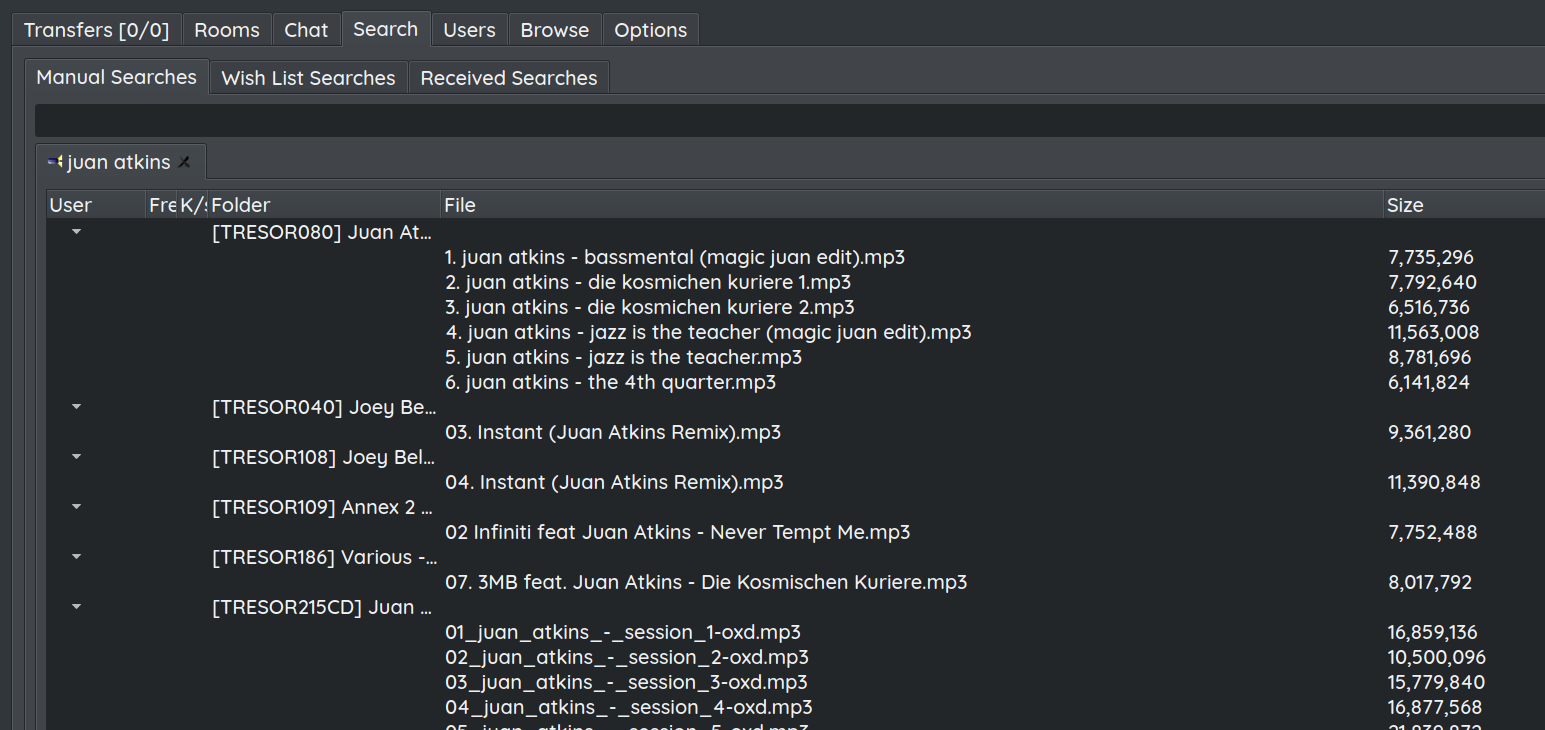Sort results by the File column header

click(912, 205)
